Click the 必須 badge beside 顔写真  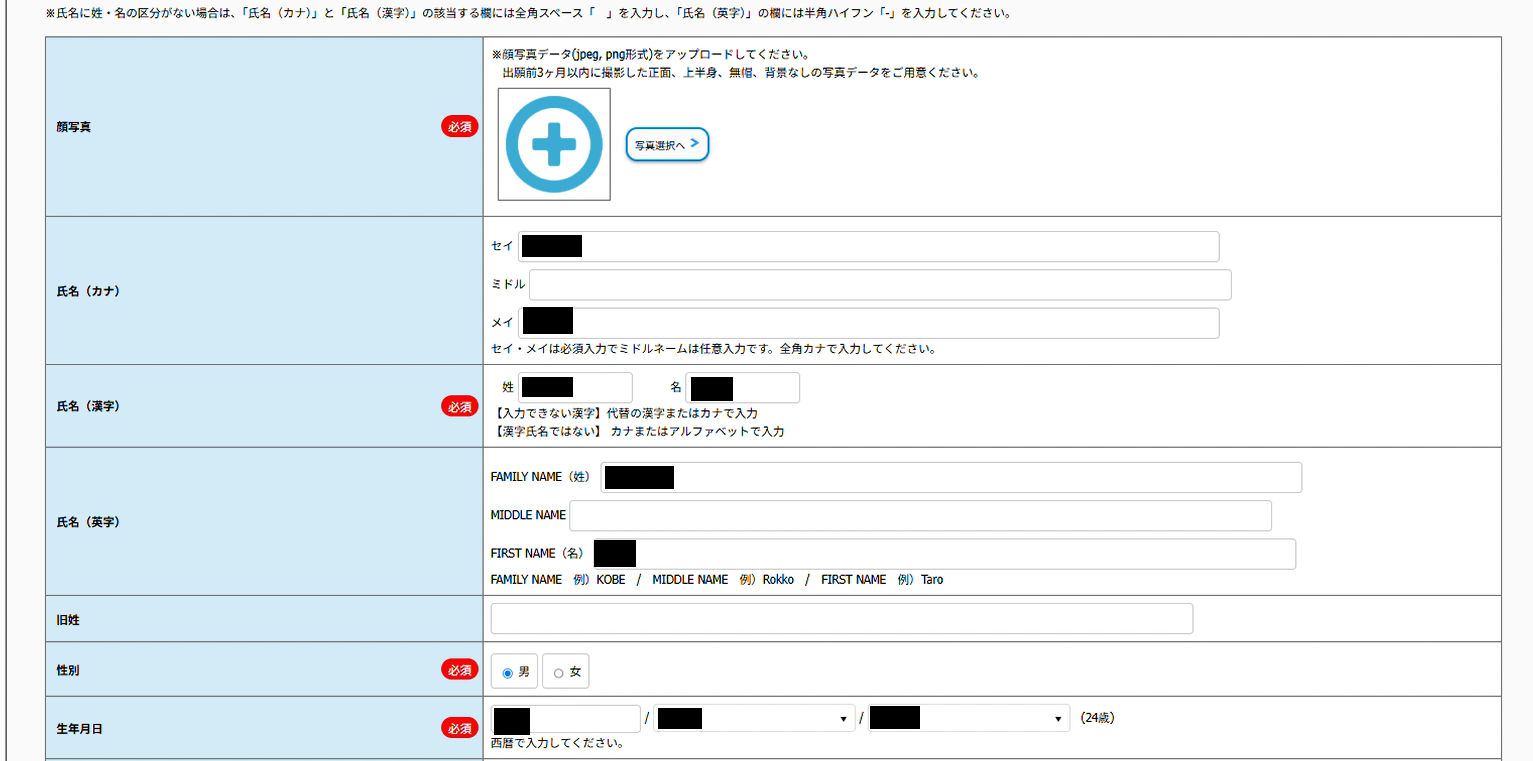459,127
